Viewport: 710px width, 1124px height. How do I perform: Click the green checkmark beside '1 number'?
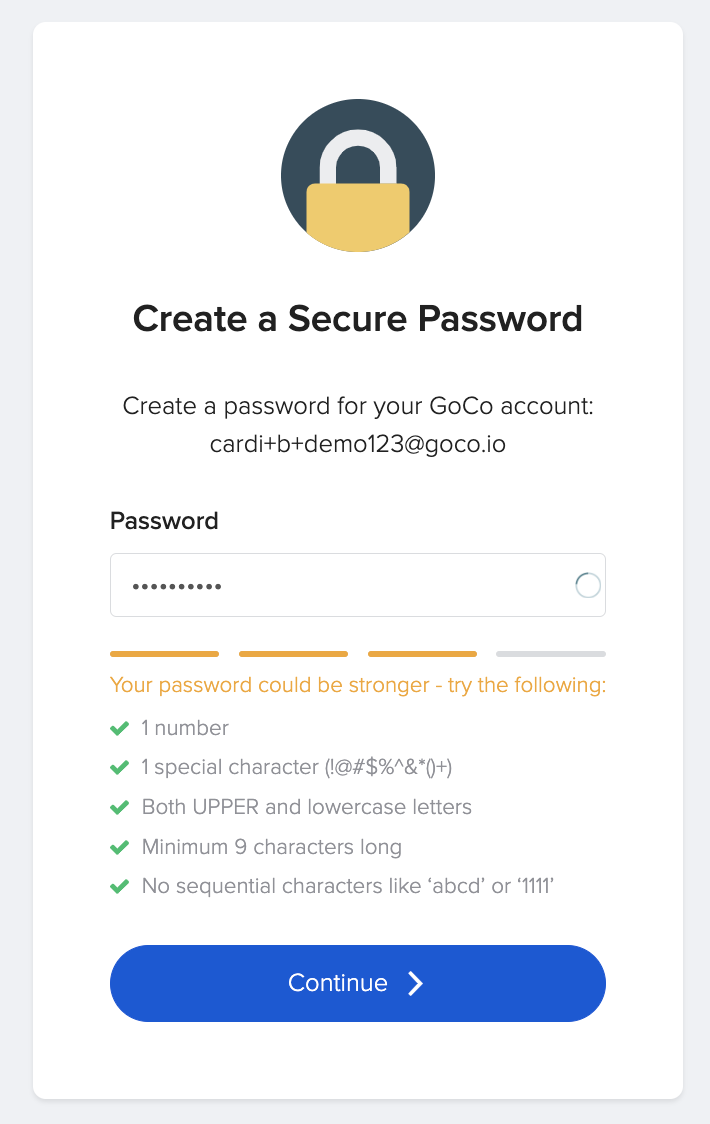pyautogui.click(x=120, y=728)
